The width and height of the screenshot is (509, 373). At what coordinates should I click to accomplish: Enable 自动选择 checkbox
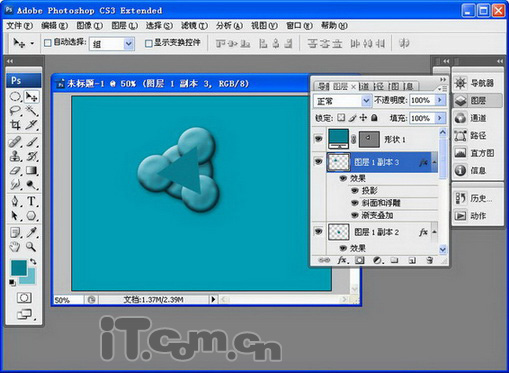48,43
